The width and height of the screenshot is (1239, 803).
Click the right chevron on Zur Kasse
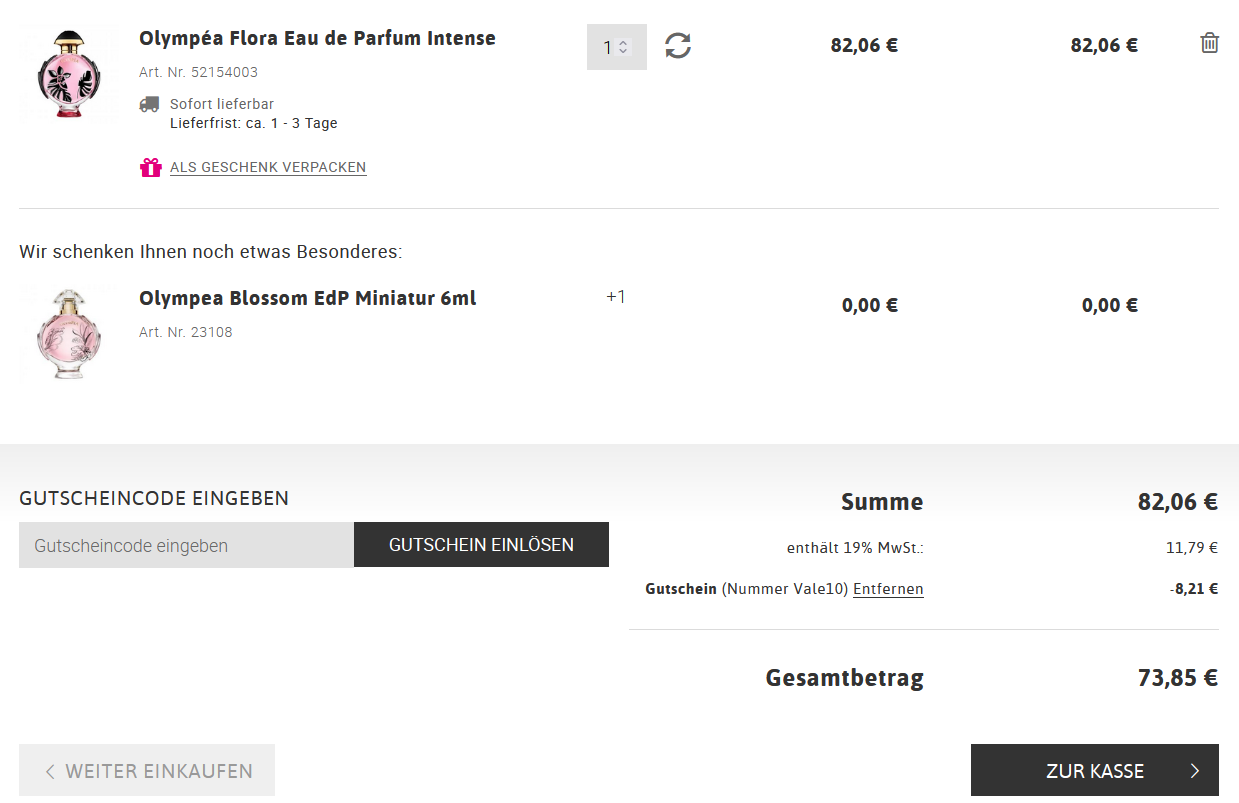1195,771
